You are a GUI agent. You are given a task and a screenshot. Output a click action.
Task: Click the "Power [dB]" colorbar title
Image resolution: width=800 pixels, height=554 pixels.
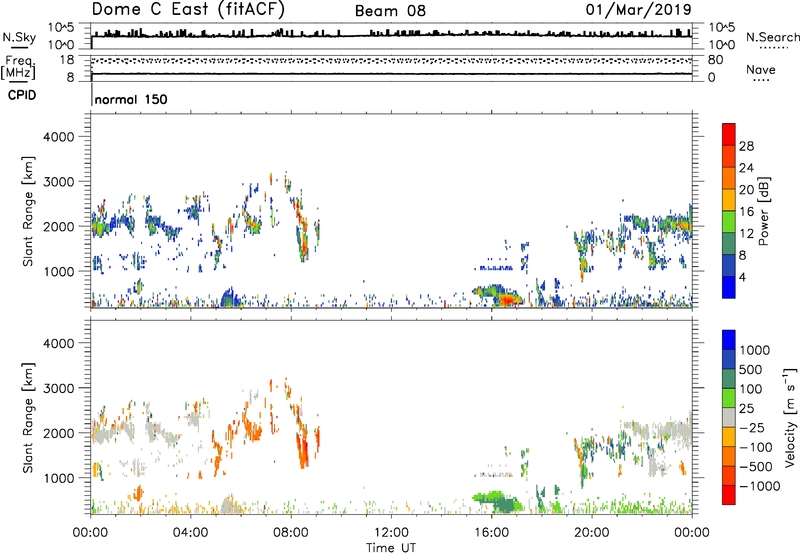764,211
